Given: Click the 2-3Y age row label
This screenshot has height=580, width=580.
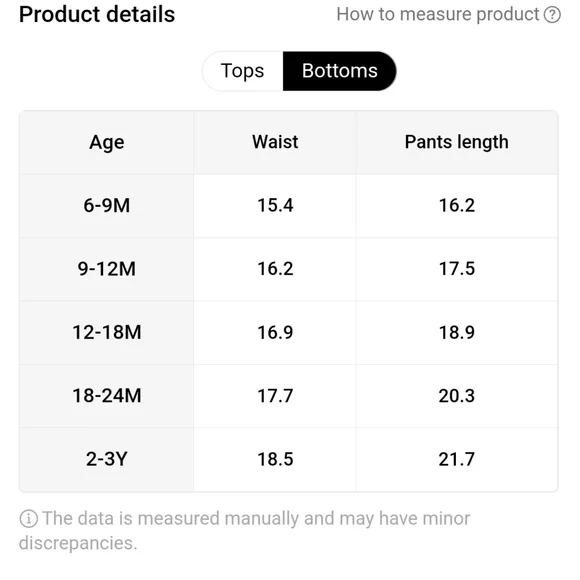Looking at the screenshot, I should pos(107,459).
